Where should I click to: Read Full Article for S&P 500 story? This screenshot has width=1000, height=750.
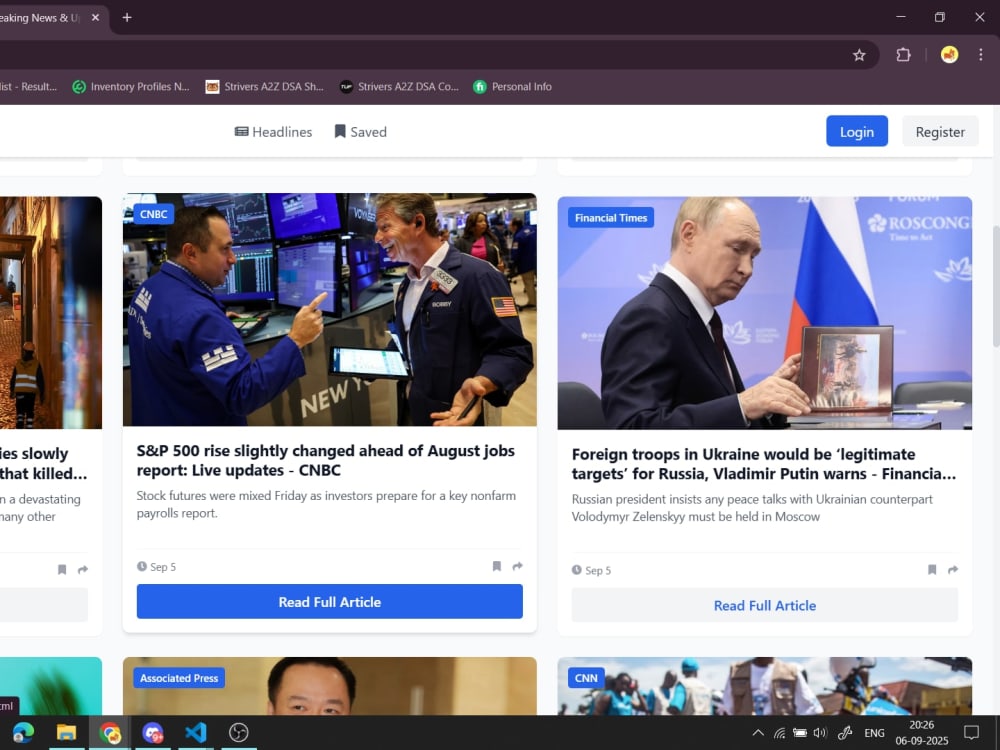[x=330, y=601]
